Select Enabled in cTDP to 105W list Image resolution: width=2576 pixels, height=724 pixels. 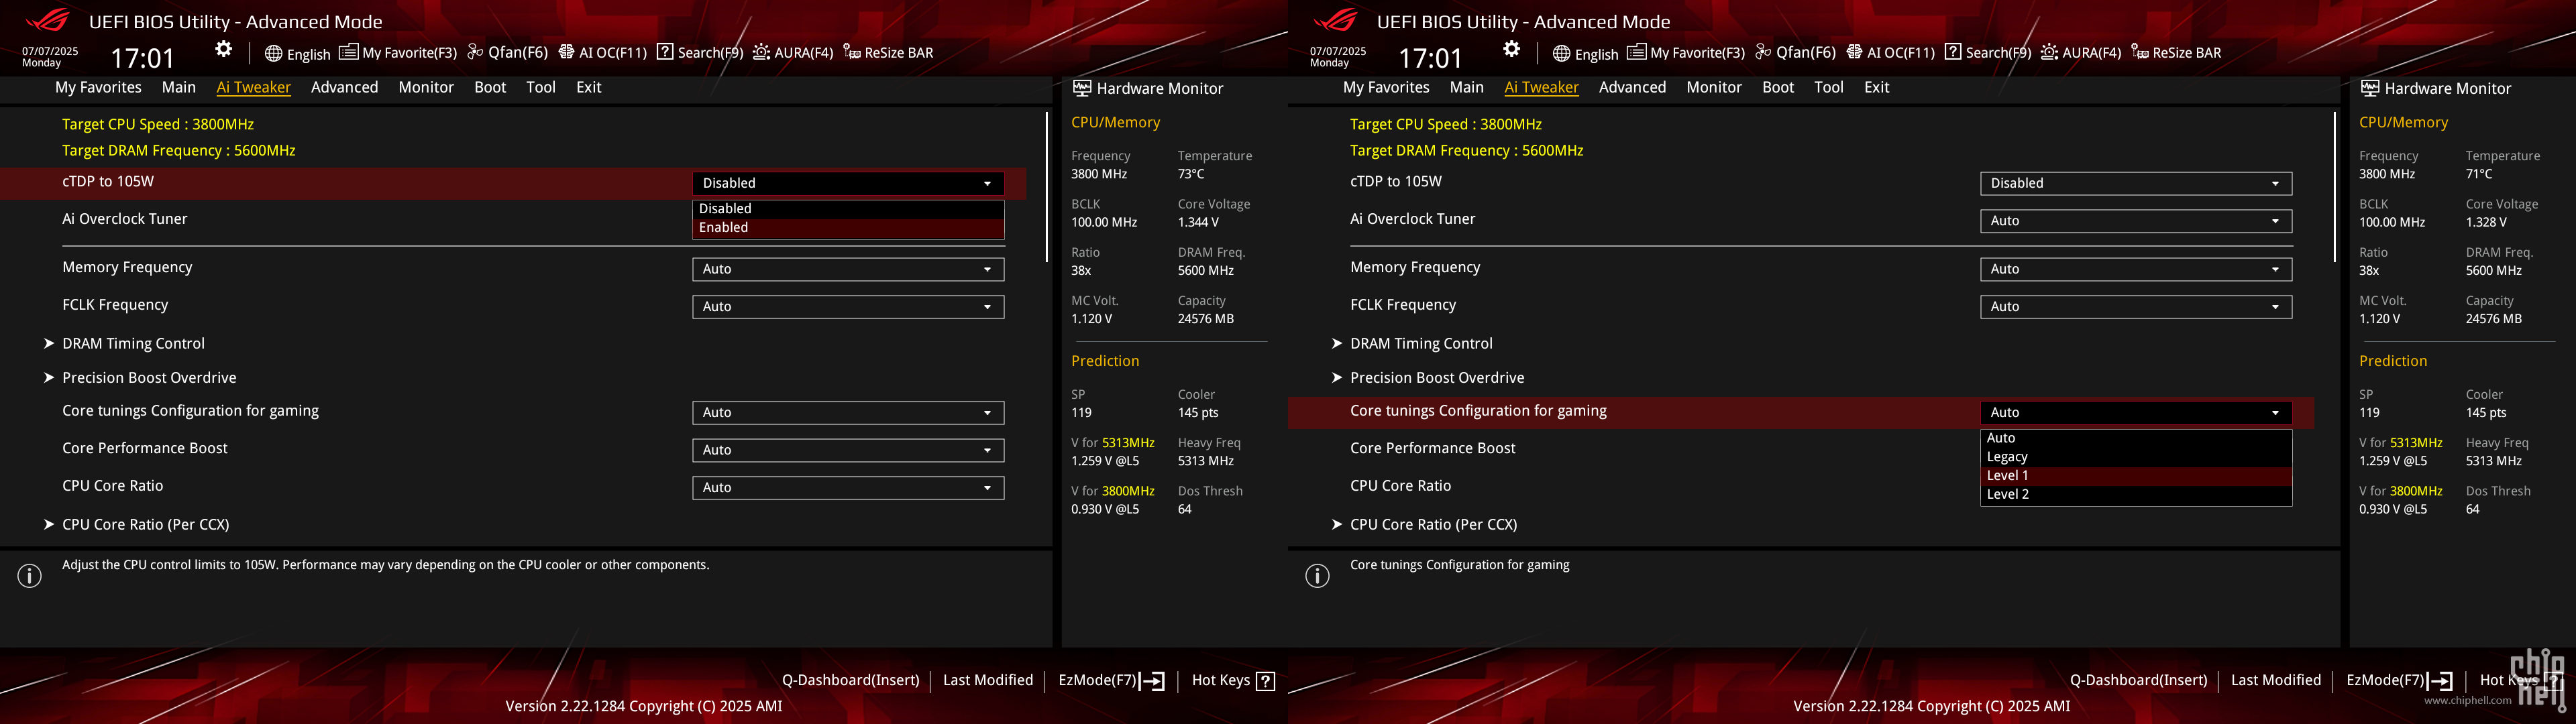pyautogui.click(x=848, y=228)
